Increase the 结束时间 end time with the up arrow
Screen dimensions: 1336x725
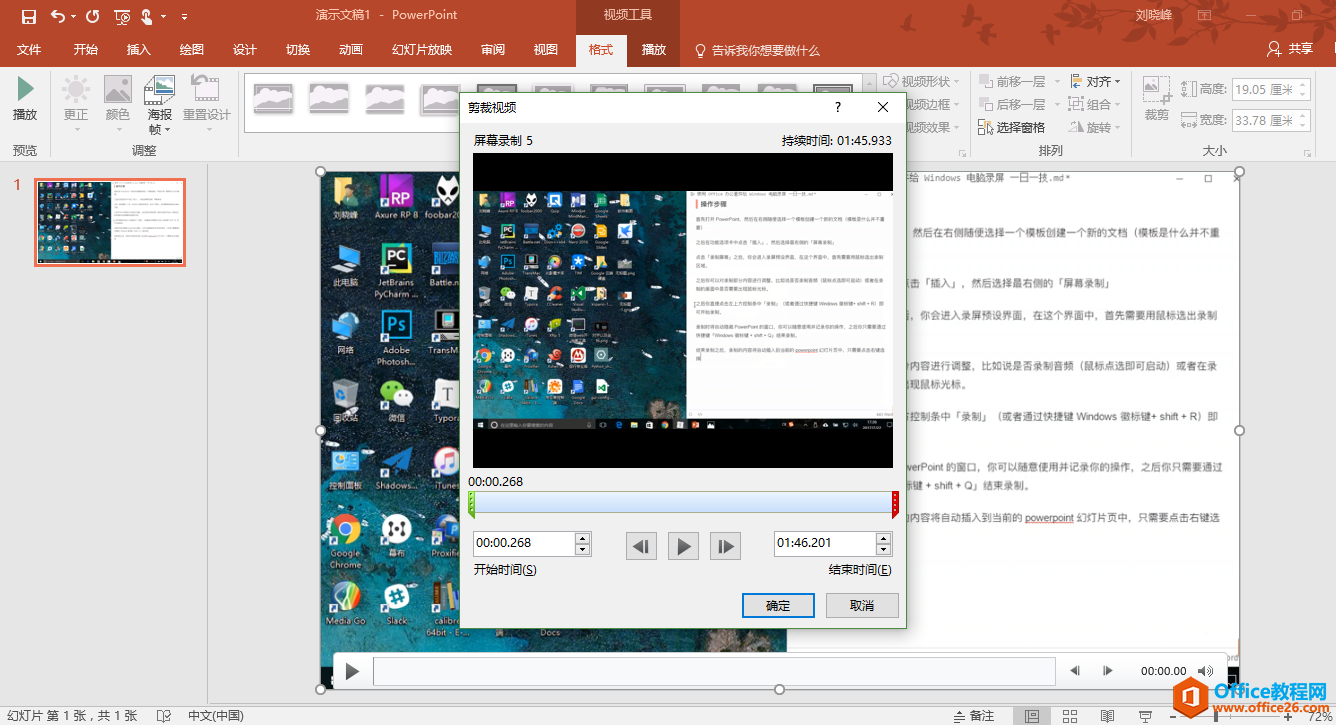pos(883,538)
